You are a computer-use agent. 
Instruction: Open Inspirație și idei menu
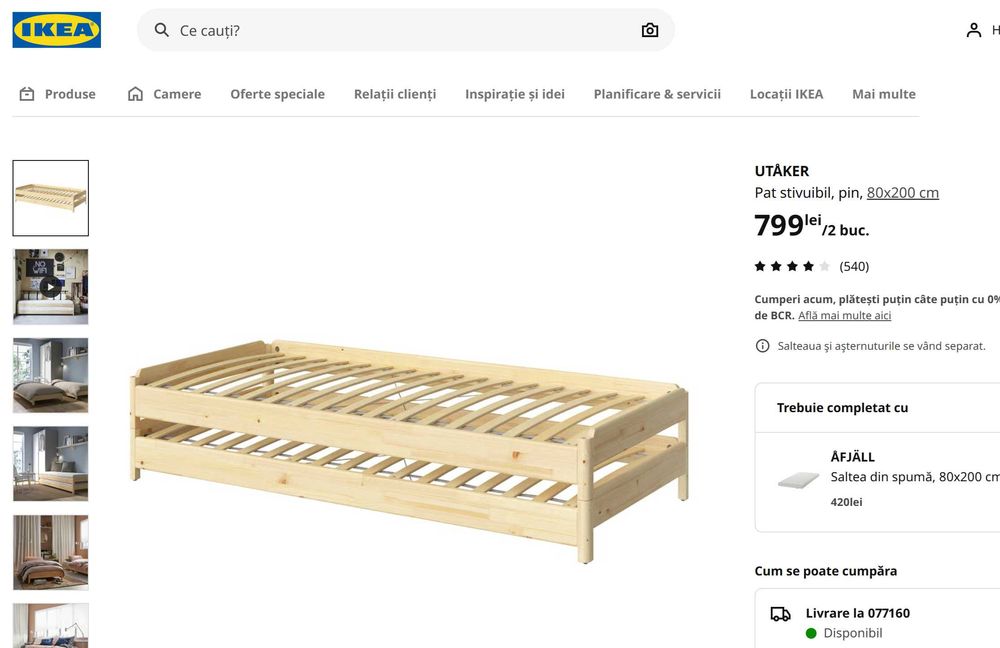(x=514, y=94)
